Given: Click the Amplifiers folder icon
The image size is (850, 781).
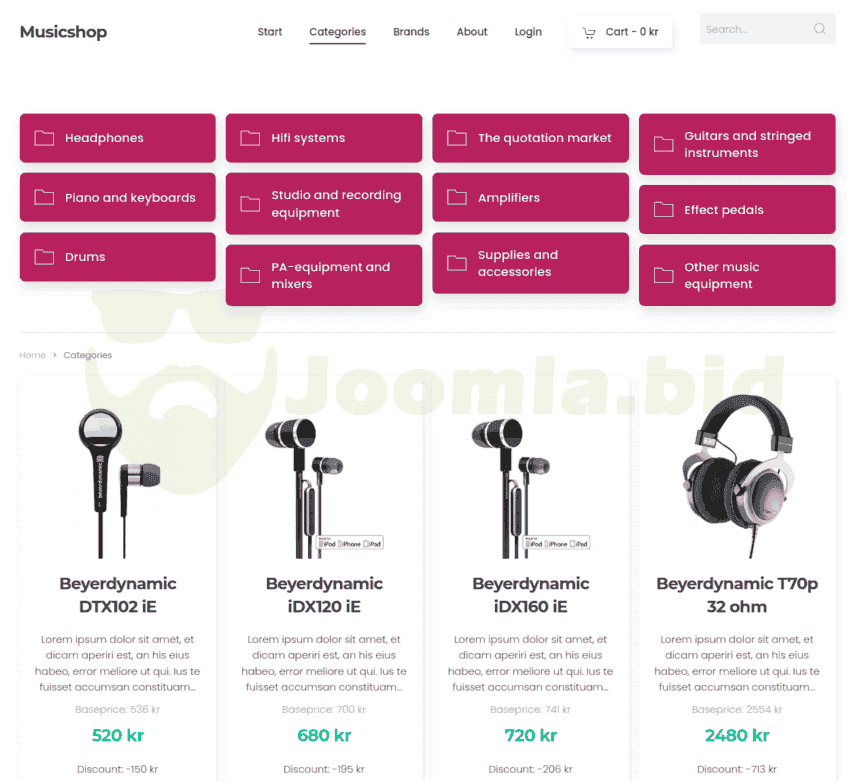Looking at the screenshot, I should 456,197.
